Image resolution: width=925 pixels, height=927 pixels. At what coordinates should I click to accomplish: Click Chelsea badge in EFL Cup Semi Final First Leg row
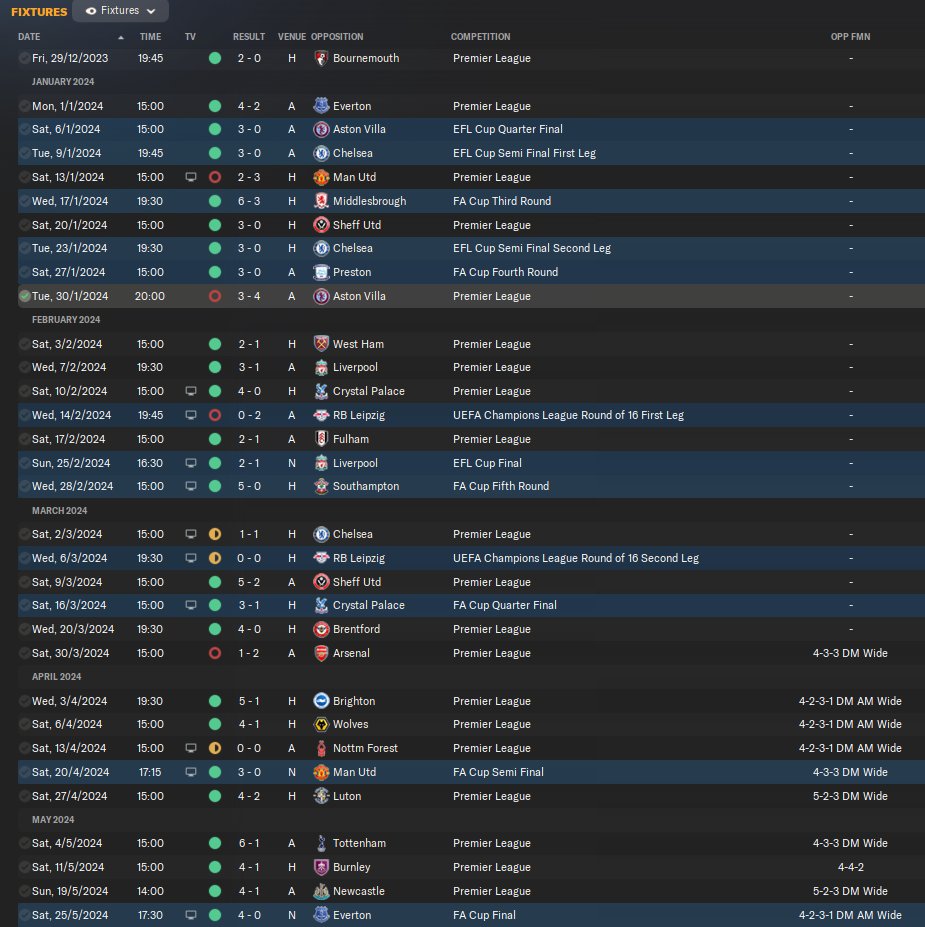[321, 153]
